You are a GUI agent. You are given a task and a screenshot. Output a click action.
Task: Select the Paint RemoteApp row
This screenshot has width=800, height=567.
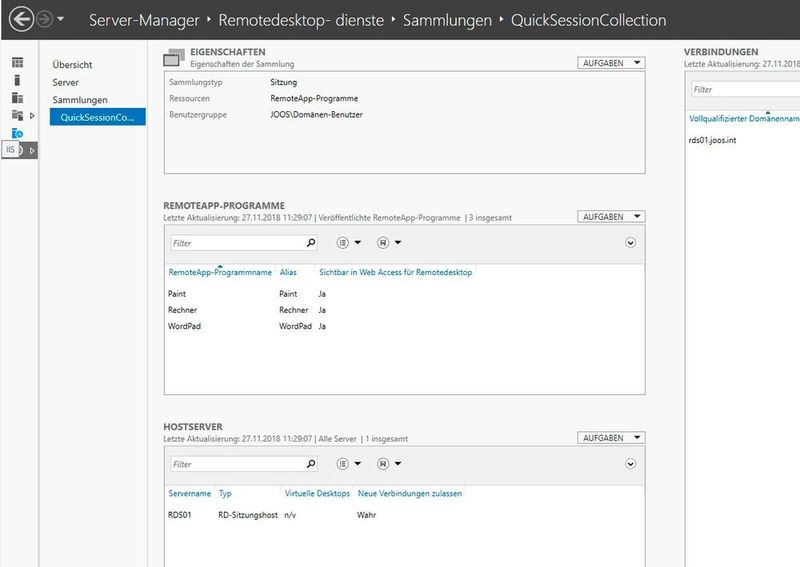404,293
